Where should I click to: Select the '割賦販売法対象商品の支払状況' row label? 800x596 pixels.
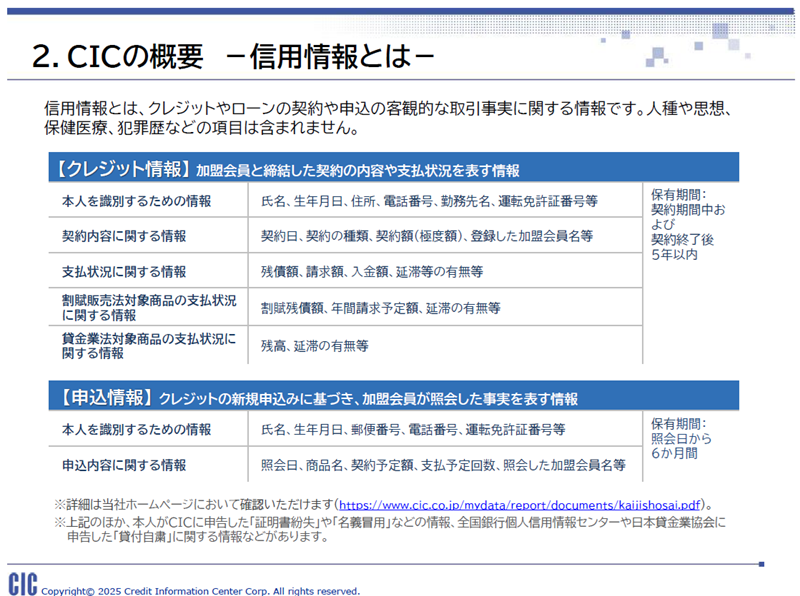coord(148,307)
